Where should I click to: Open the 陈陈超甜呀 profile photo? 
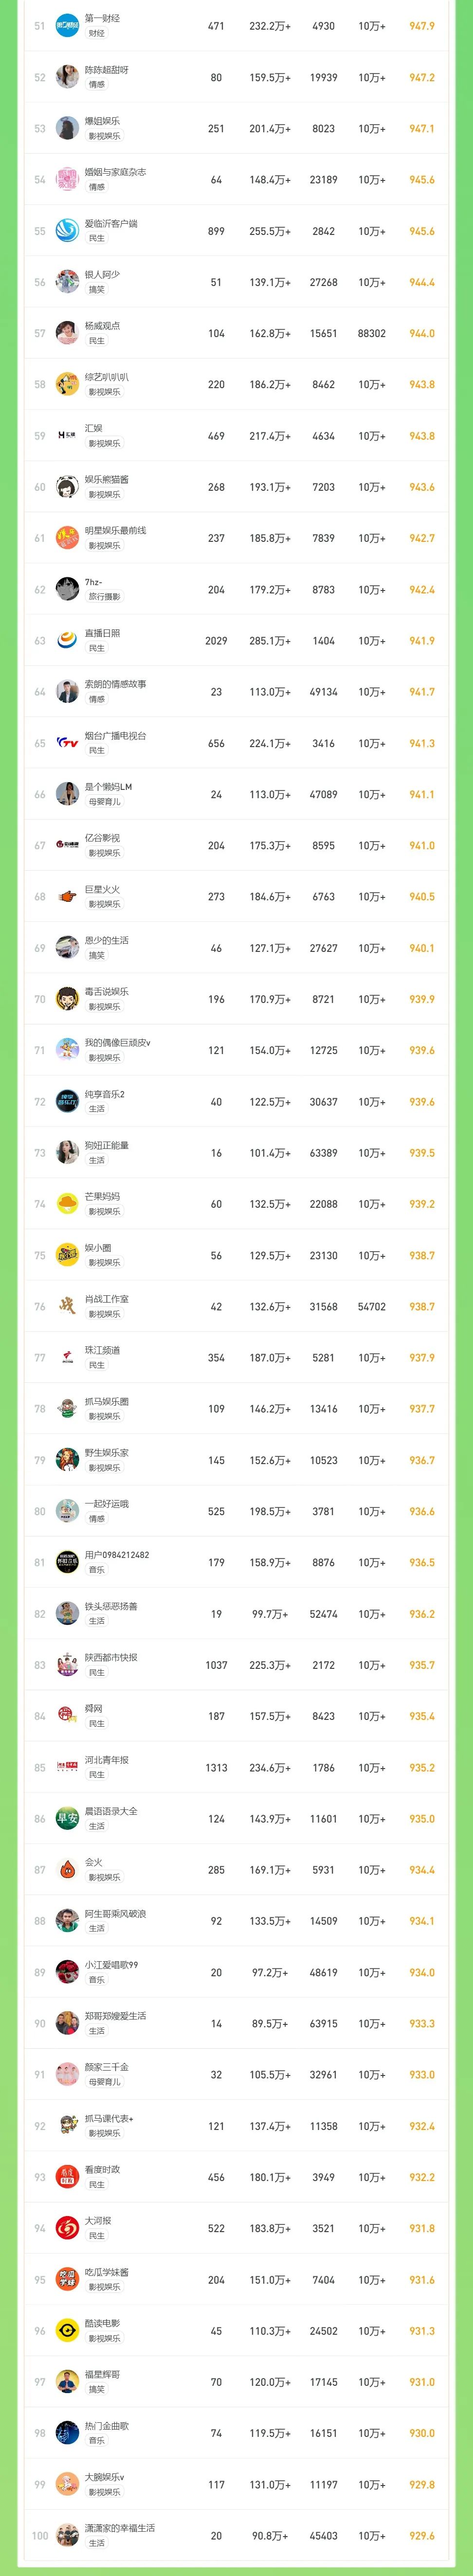click(67, 77)
